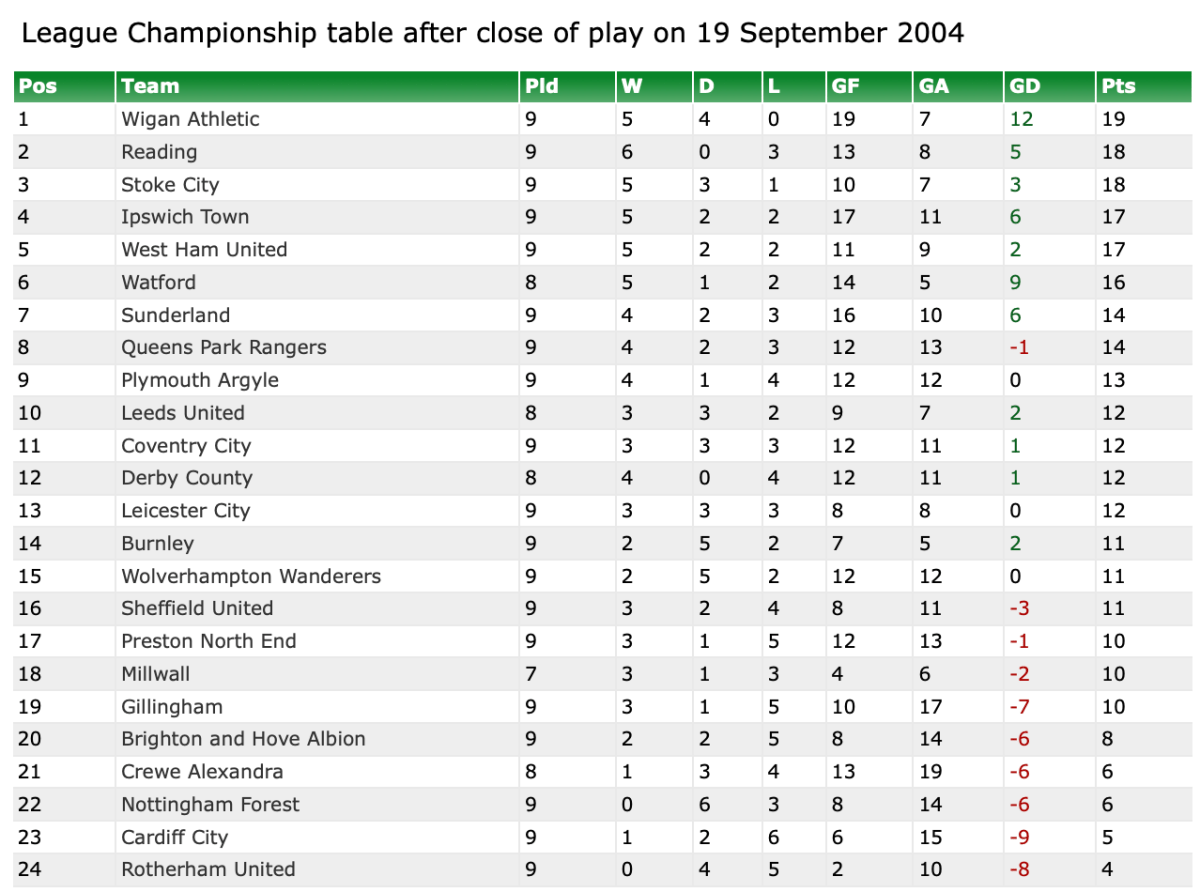
Task: Click Wigan Athletic's goal difference value 12
Action: (1021, 119)
